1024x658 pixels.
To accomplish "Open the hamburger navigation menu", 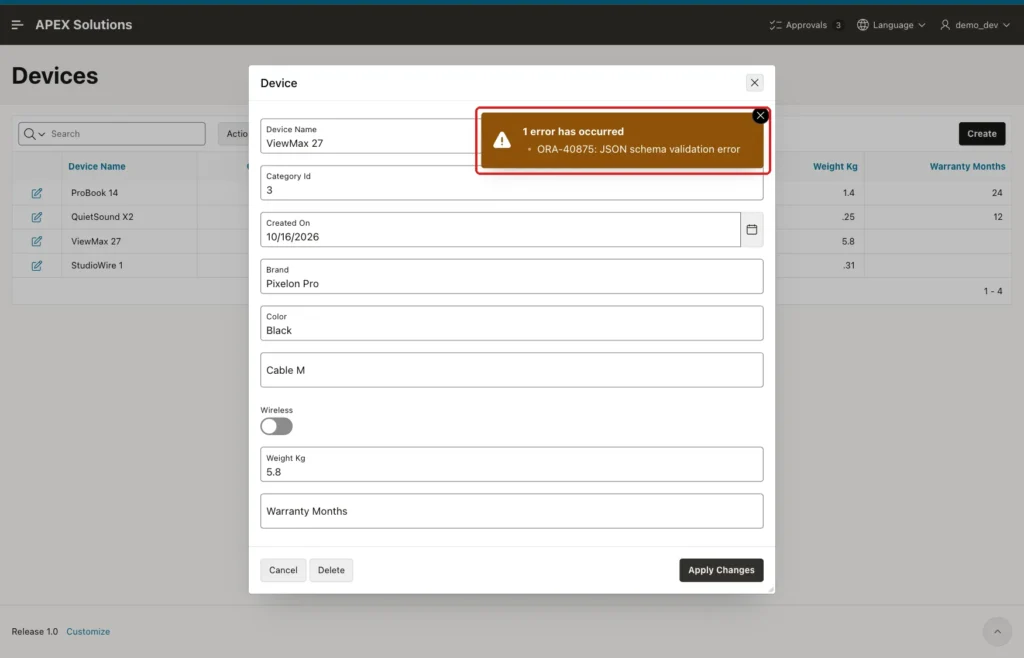I will click(18, 25).
